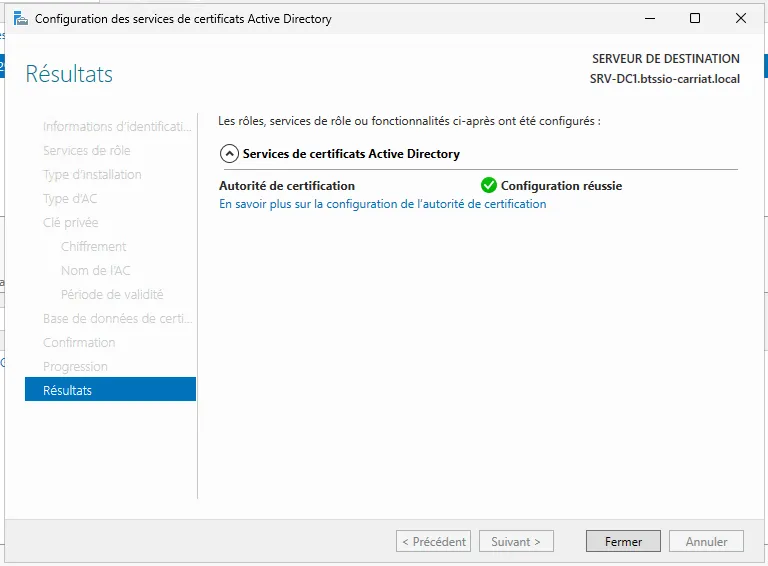768x566 pixels.
Task: Go to the Clé privée step
Action: click(70, 222)
